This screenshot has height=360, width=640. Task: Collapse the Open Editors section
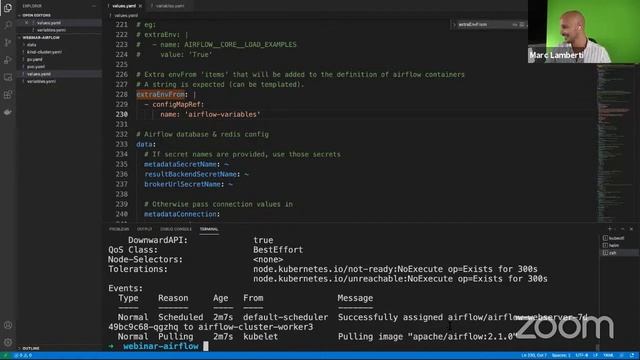[35, 15]
